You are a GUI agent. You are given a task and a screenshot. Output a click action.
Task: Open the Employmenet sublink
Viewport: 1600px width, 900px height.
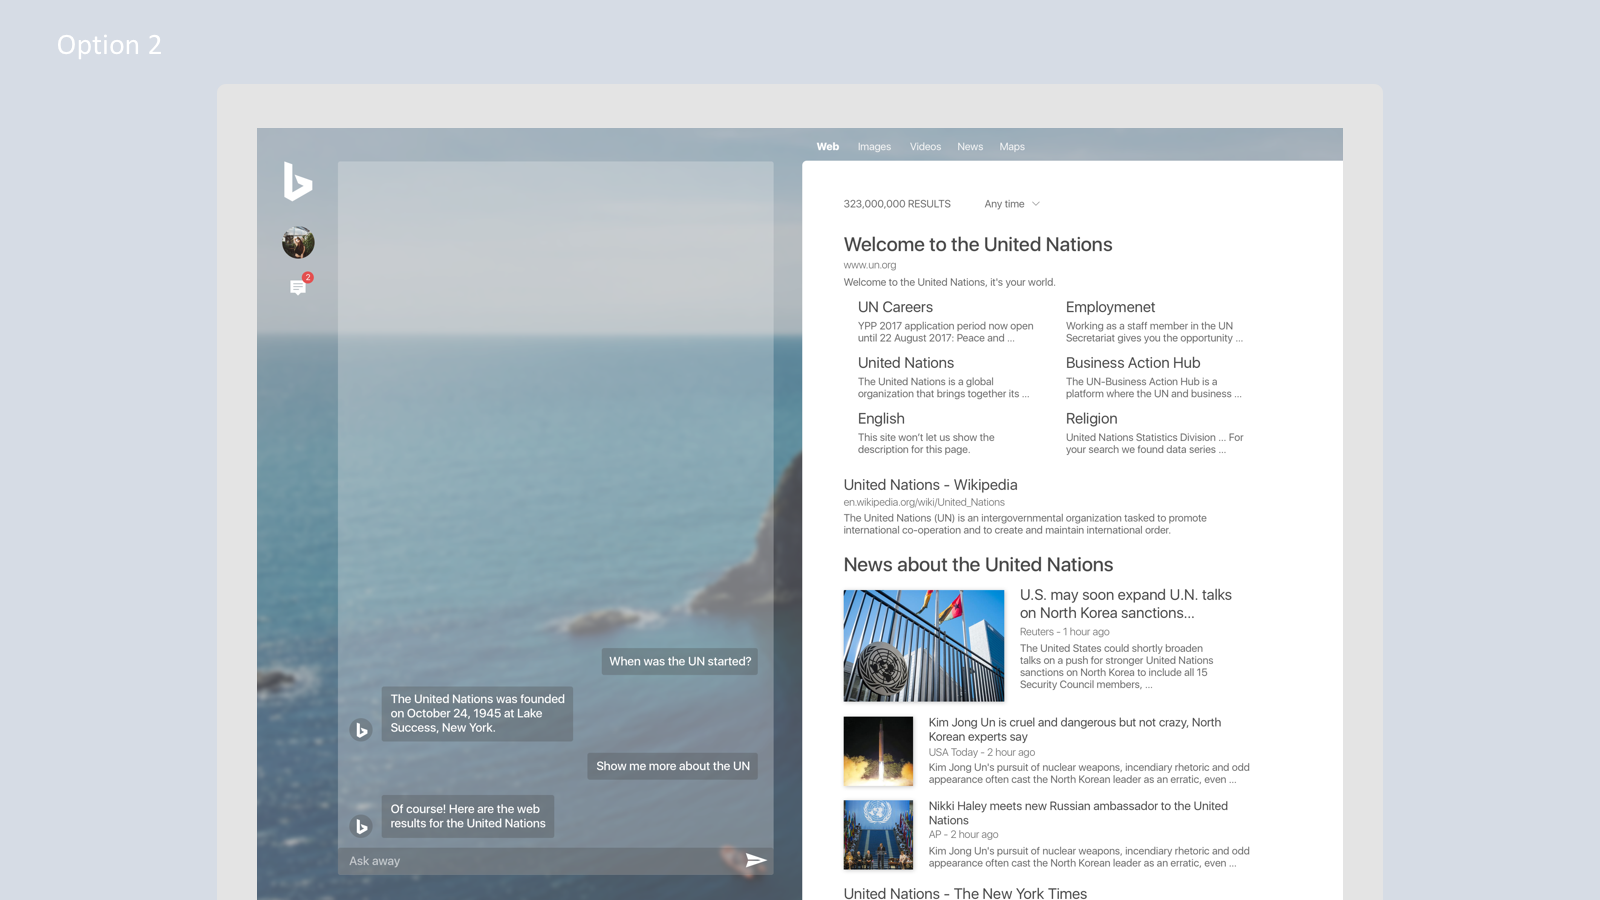(x=1110, y=307)
